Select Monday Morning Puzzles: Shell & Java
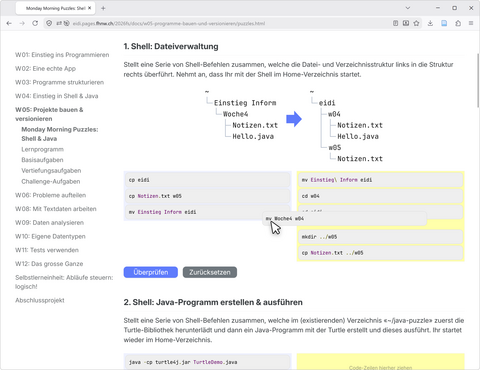The width and height of the screenshot is (480, 370). click(x=60, y=134)
